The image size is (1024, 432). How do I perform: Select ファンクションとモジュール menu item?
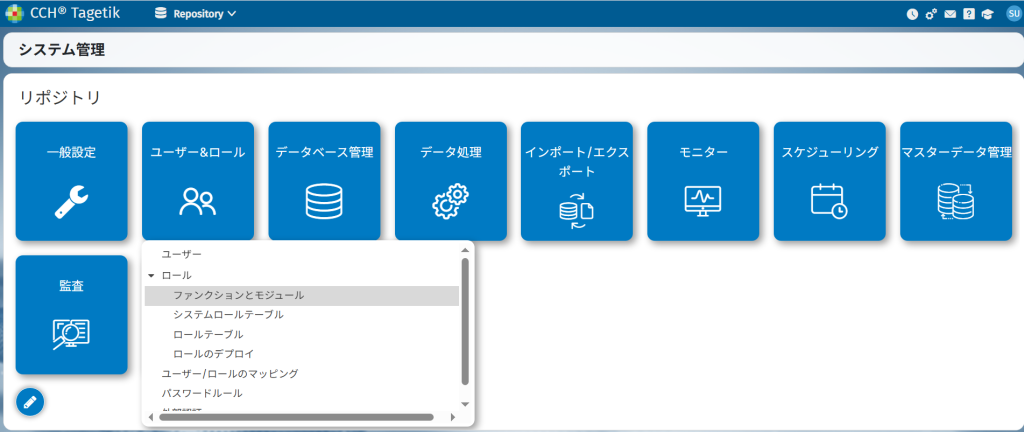coord(238,295)
